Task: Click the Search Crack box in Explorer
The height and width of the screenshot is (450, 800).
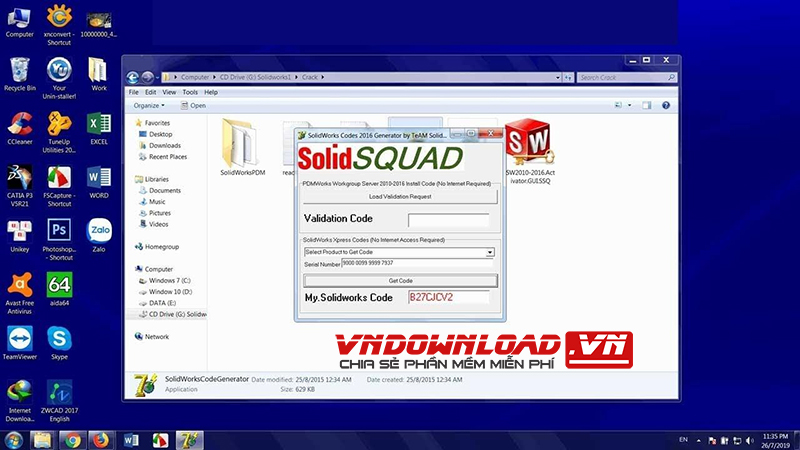Action: 627,78
